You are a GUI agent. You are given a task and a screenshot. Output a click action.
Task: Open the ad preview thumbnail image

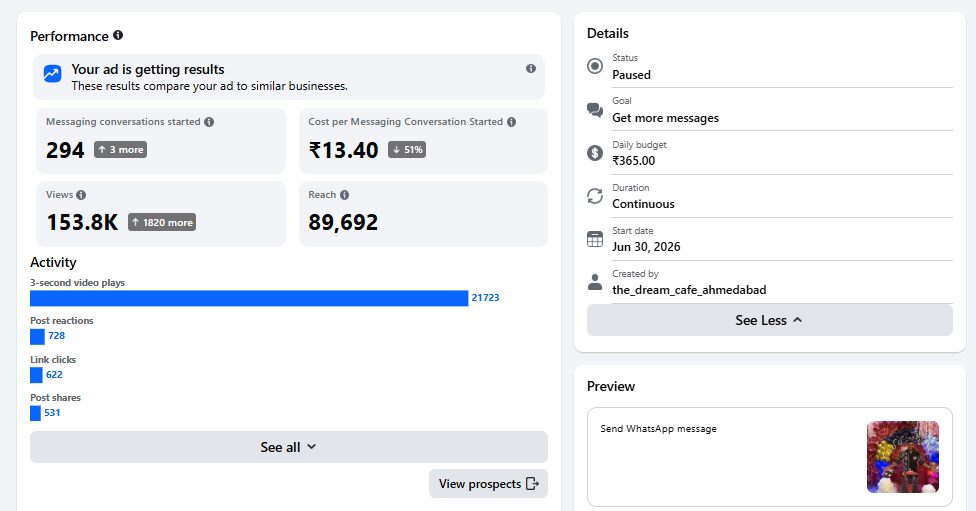(x=903, y=457)
